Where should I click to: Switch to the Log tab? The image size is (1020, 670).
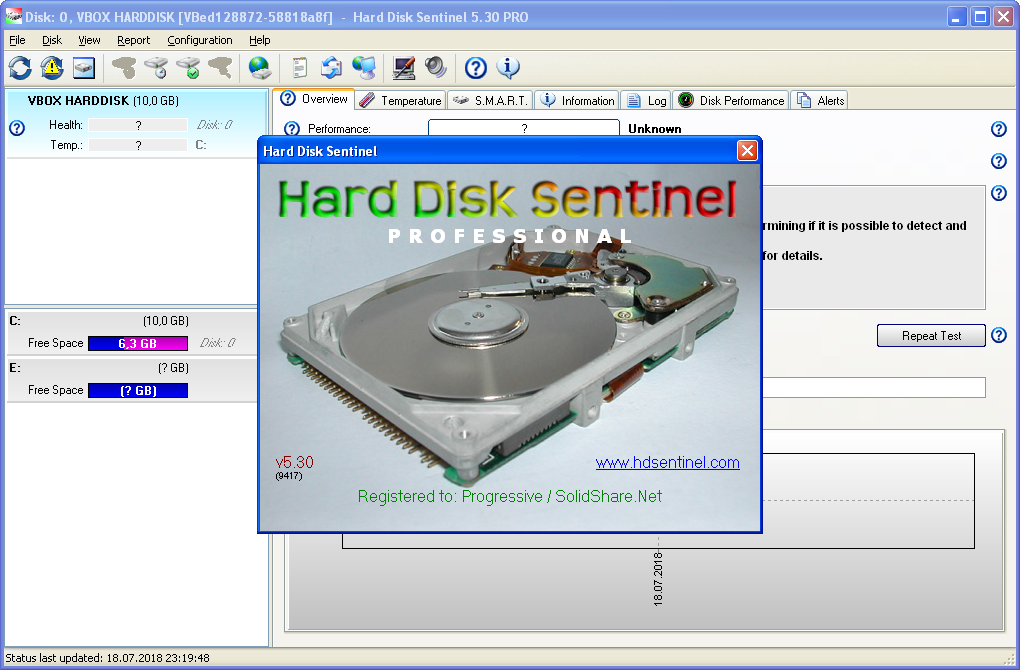(646, 101)
